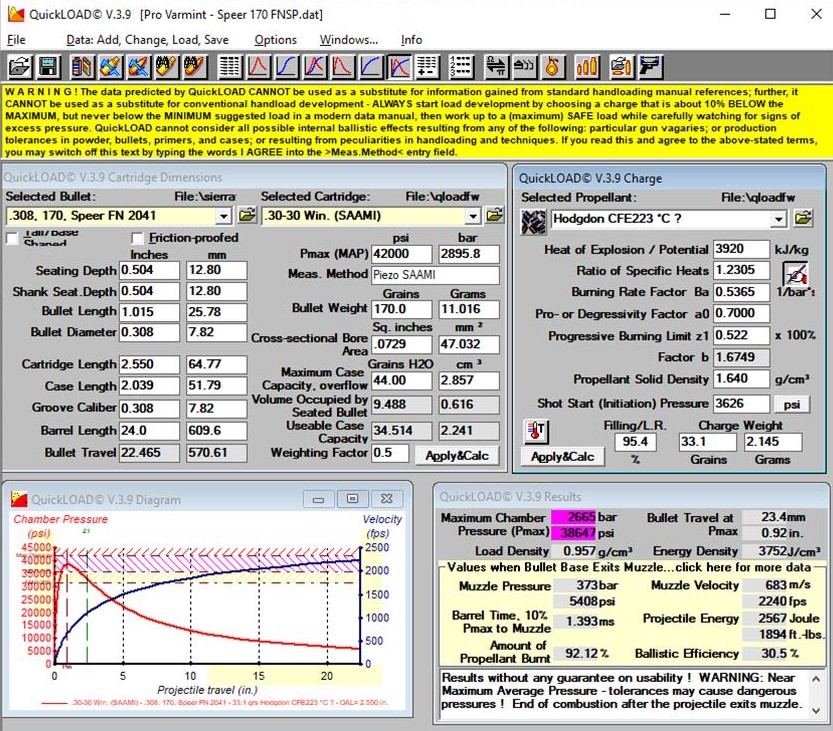Screen dimensions: 833x731
Task: Expand the Selected Propellant dropdown
Action: click(778, 219)
